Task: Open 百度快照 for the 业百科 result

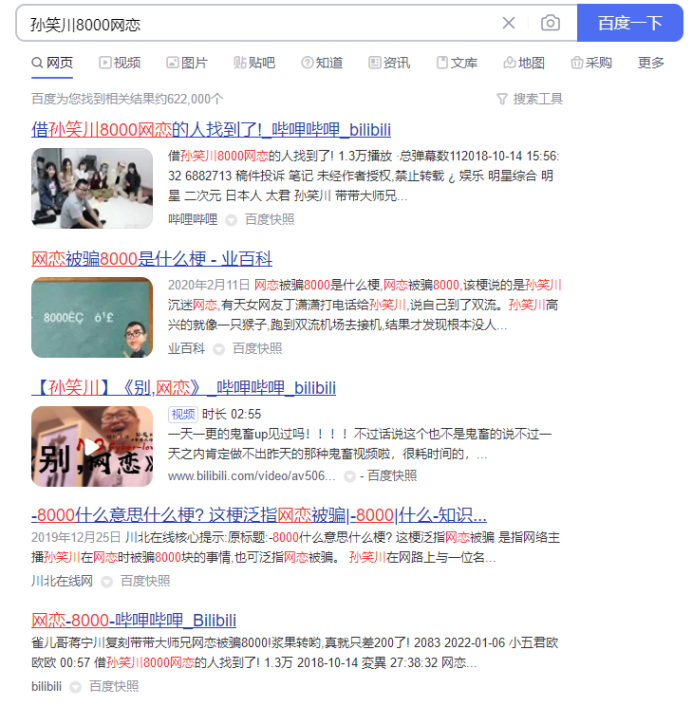Action: click(257, 349)
